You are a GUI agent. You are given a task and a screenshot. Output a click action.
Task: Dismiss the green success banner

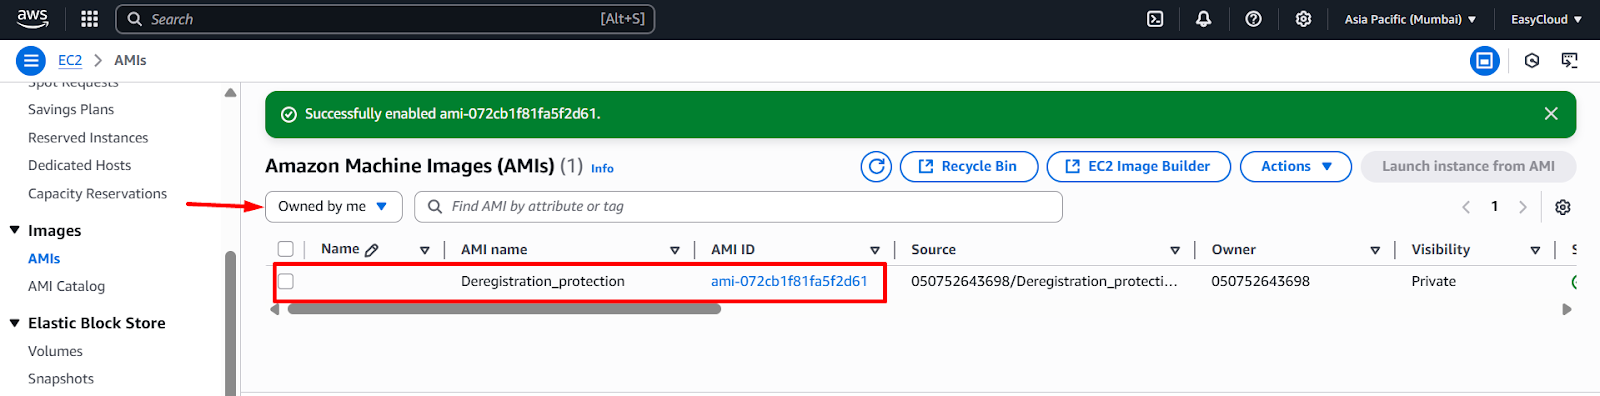[1551, 114]
